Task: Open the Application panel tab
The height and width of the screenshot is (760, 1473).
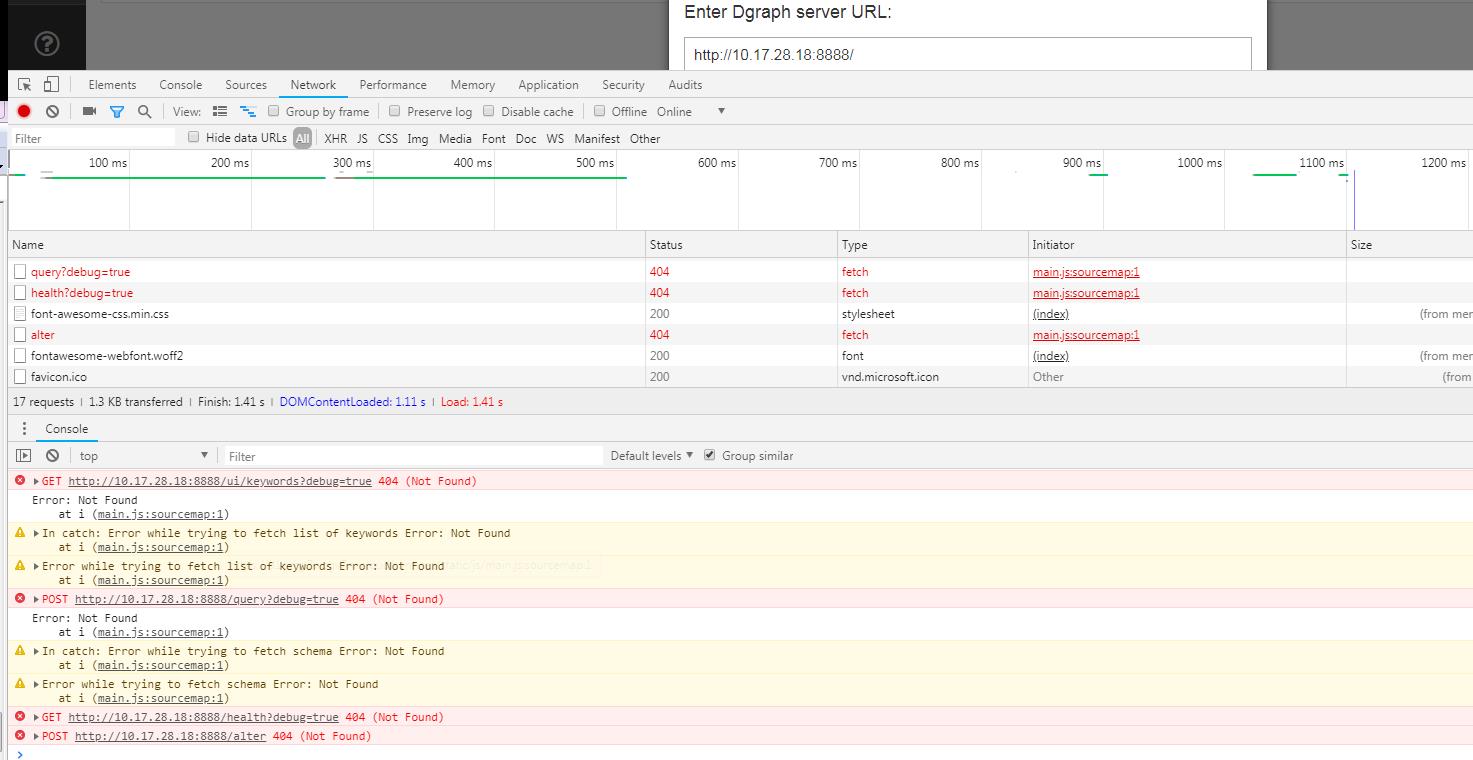Action: 548,84
